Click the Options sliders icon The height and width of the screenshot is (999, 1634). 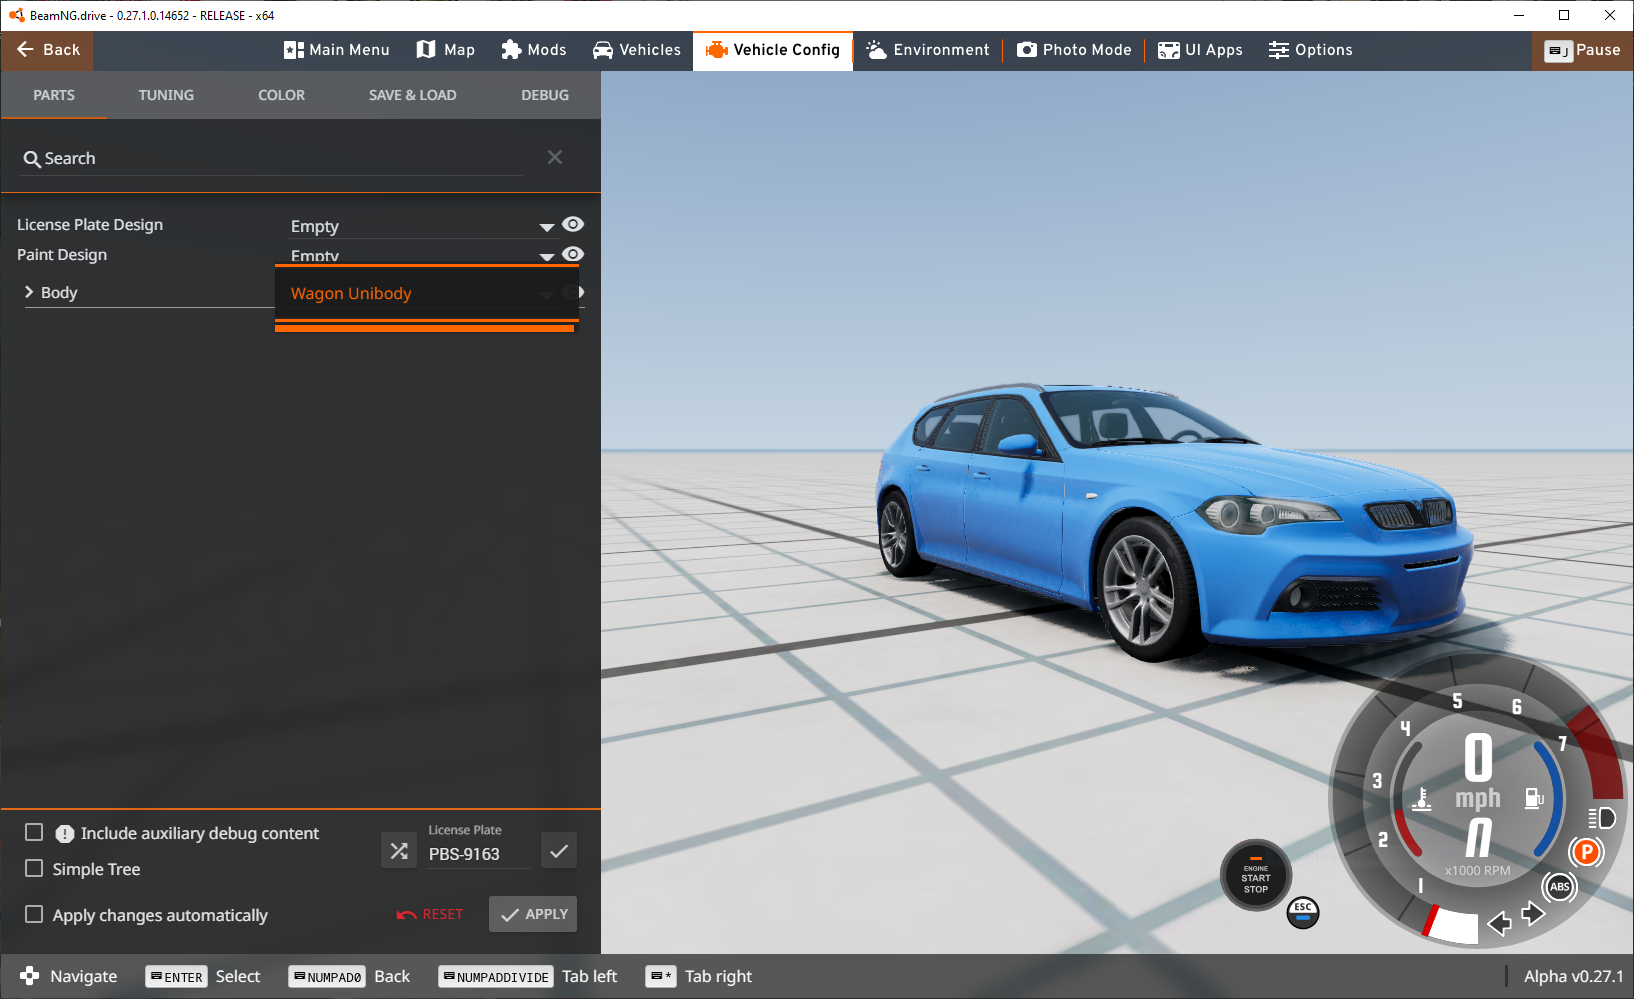(x=1279, y=50)
